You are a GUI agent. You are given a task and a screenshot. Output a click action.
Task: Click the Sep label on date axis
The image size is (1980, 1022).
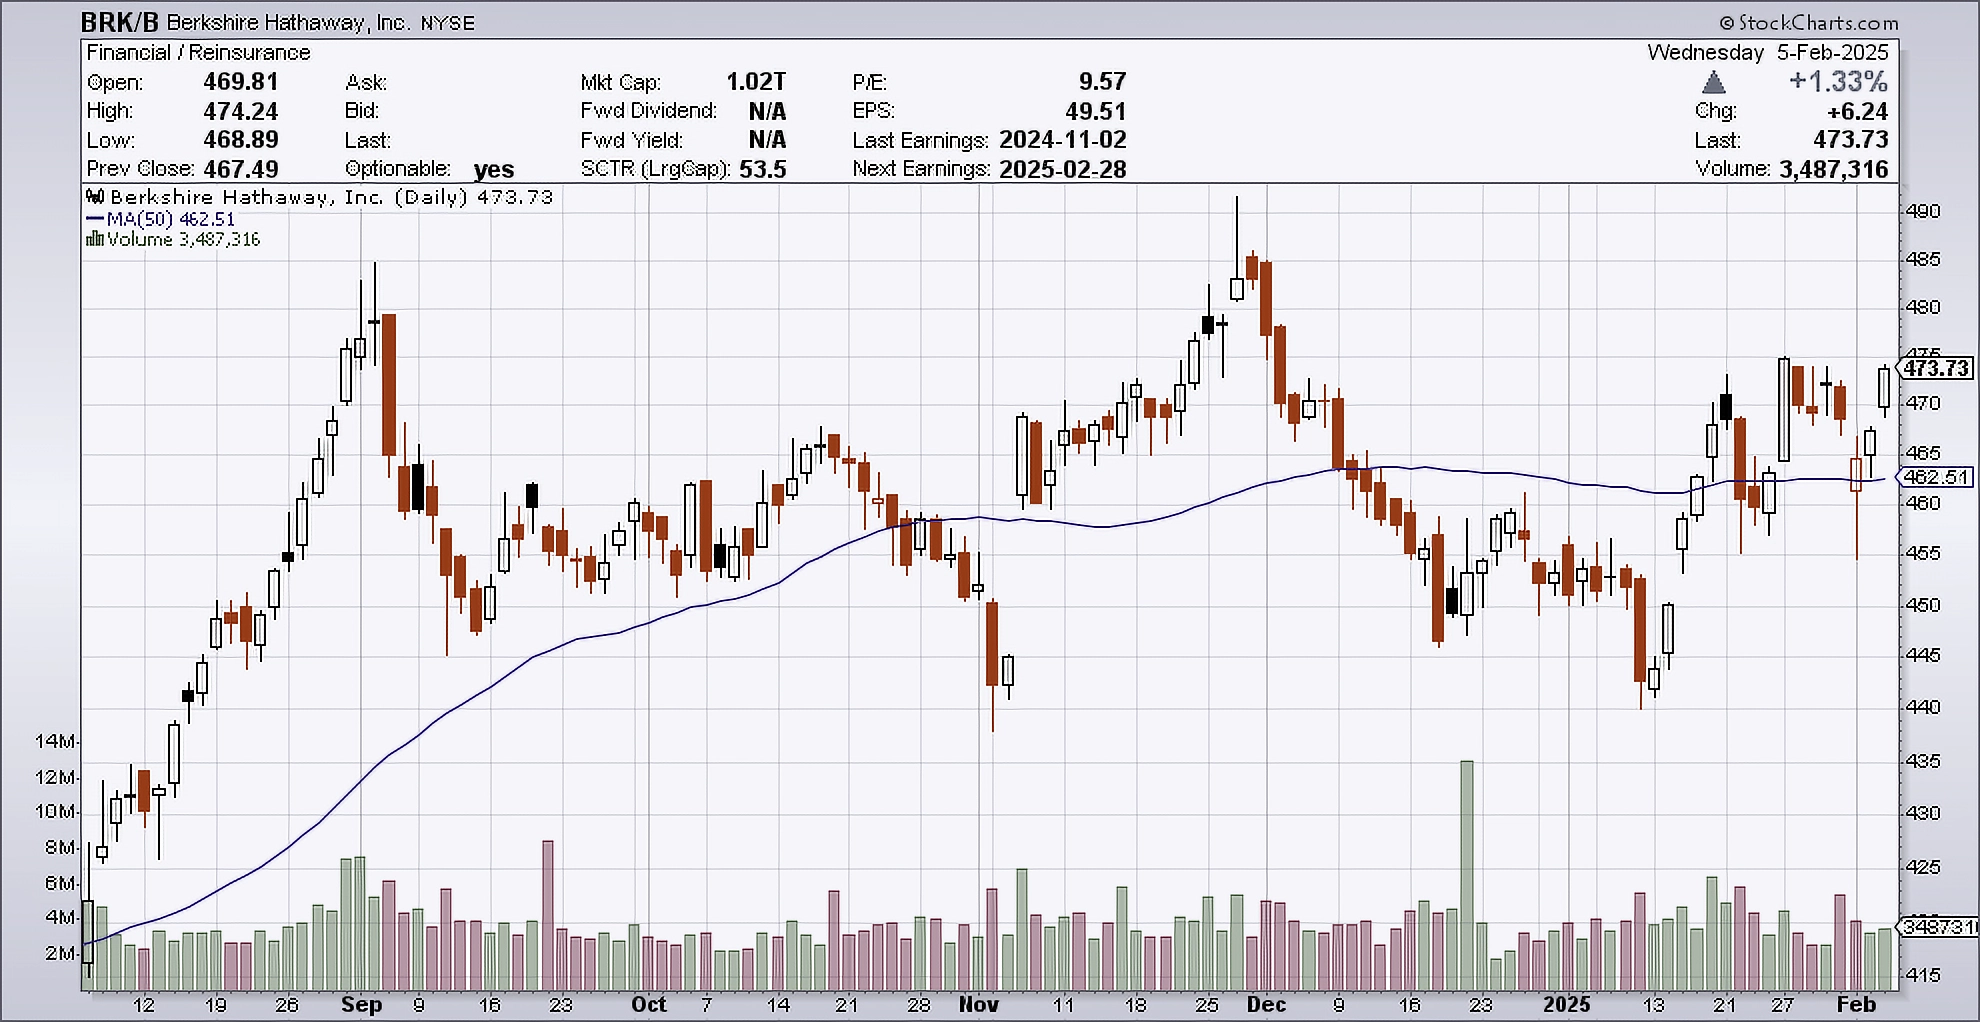click(x=362, y=1005)
